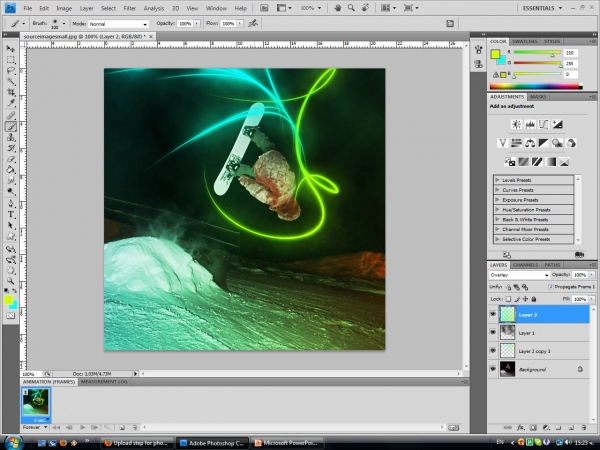Viewport: 600px width, 450px height.
Task: Select the Clone Stamp tool
Action: click(10, 137)
